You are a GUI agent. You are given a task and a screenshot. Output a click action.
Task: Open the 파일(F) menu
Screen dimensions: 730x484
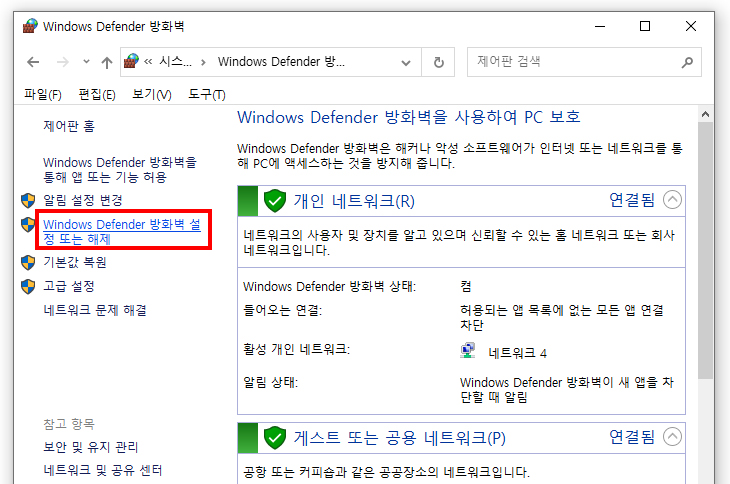tap(43, 95)
